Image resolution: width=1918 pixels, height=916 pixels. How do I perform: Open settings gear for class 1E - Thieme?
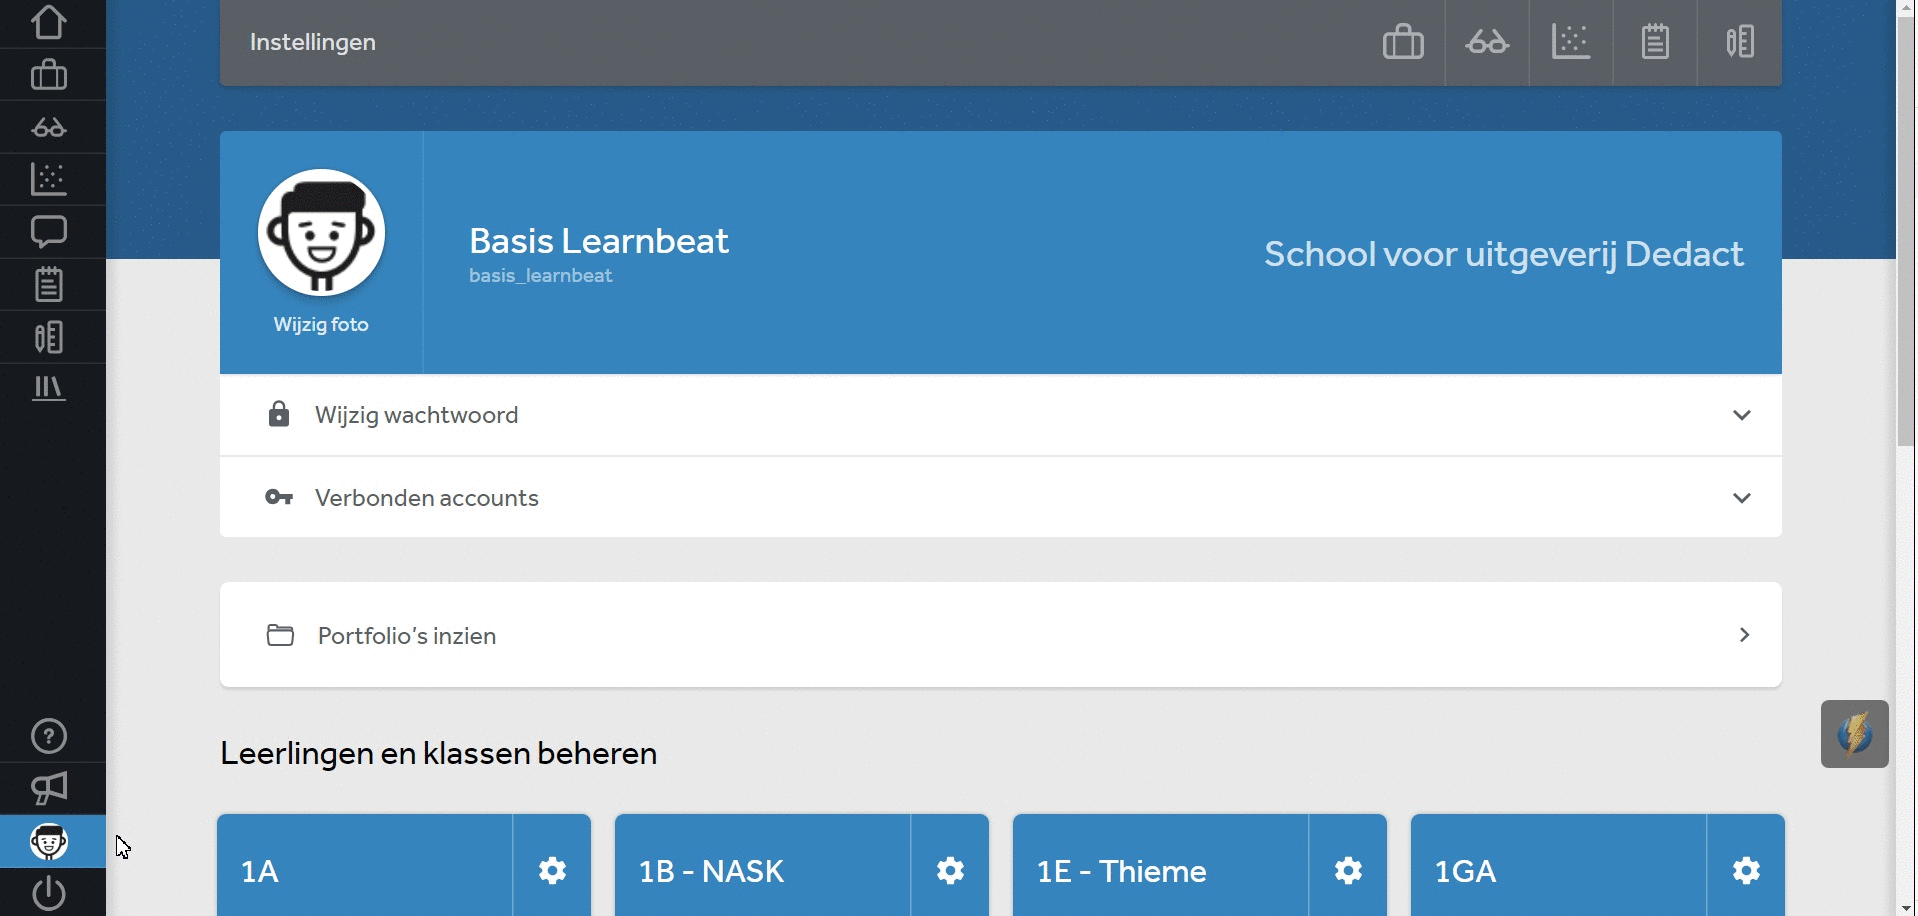1348,871
